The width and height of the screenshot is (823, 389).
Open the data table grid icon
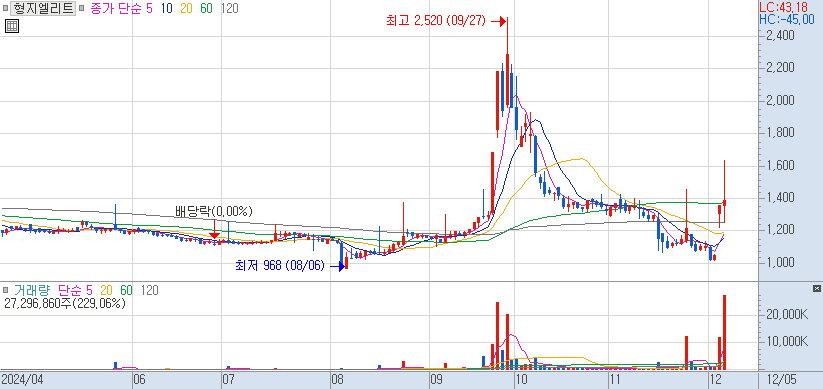(12, 26)
